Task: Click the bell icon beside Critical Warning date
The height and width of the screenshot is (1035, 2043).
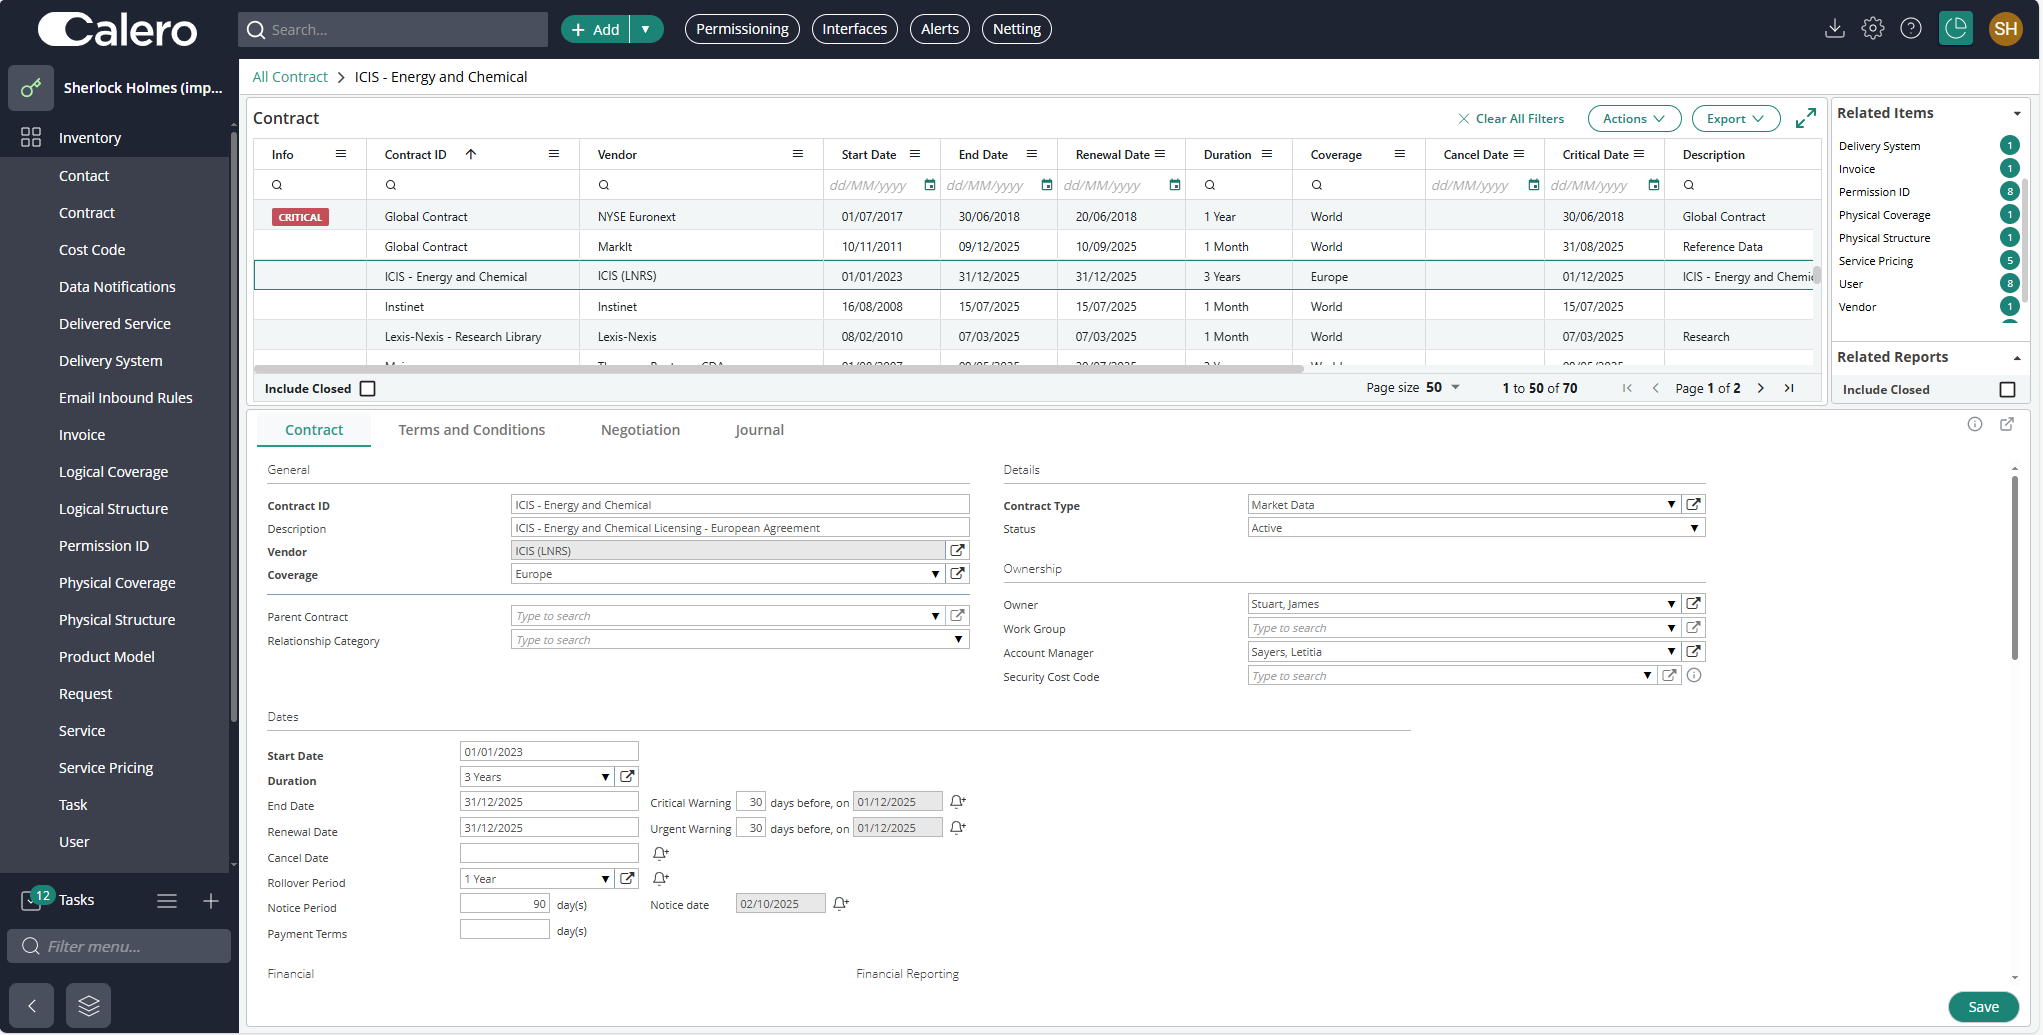Action: [957, 801]
